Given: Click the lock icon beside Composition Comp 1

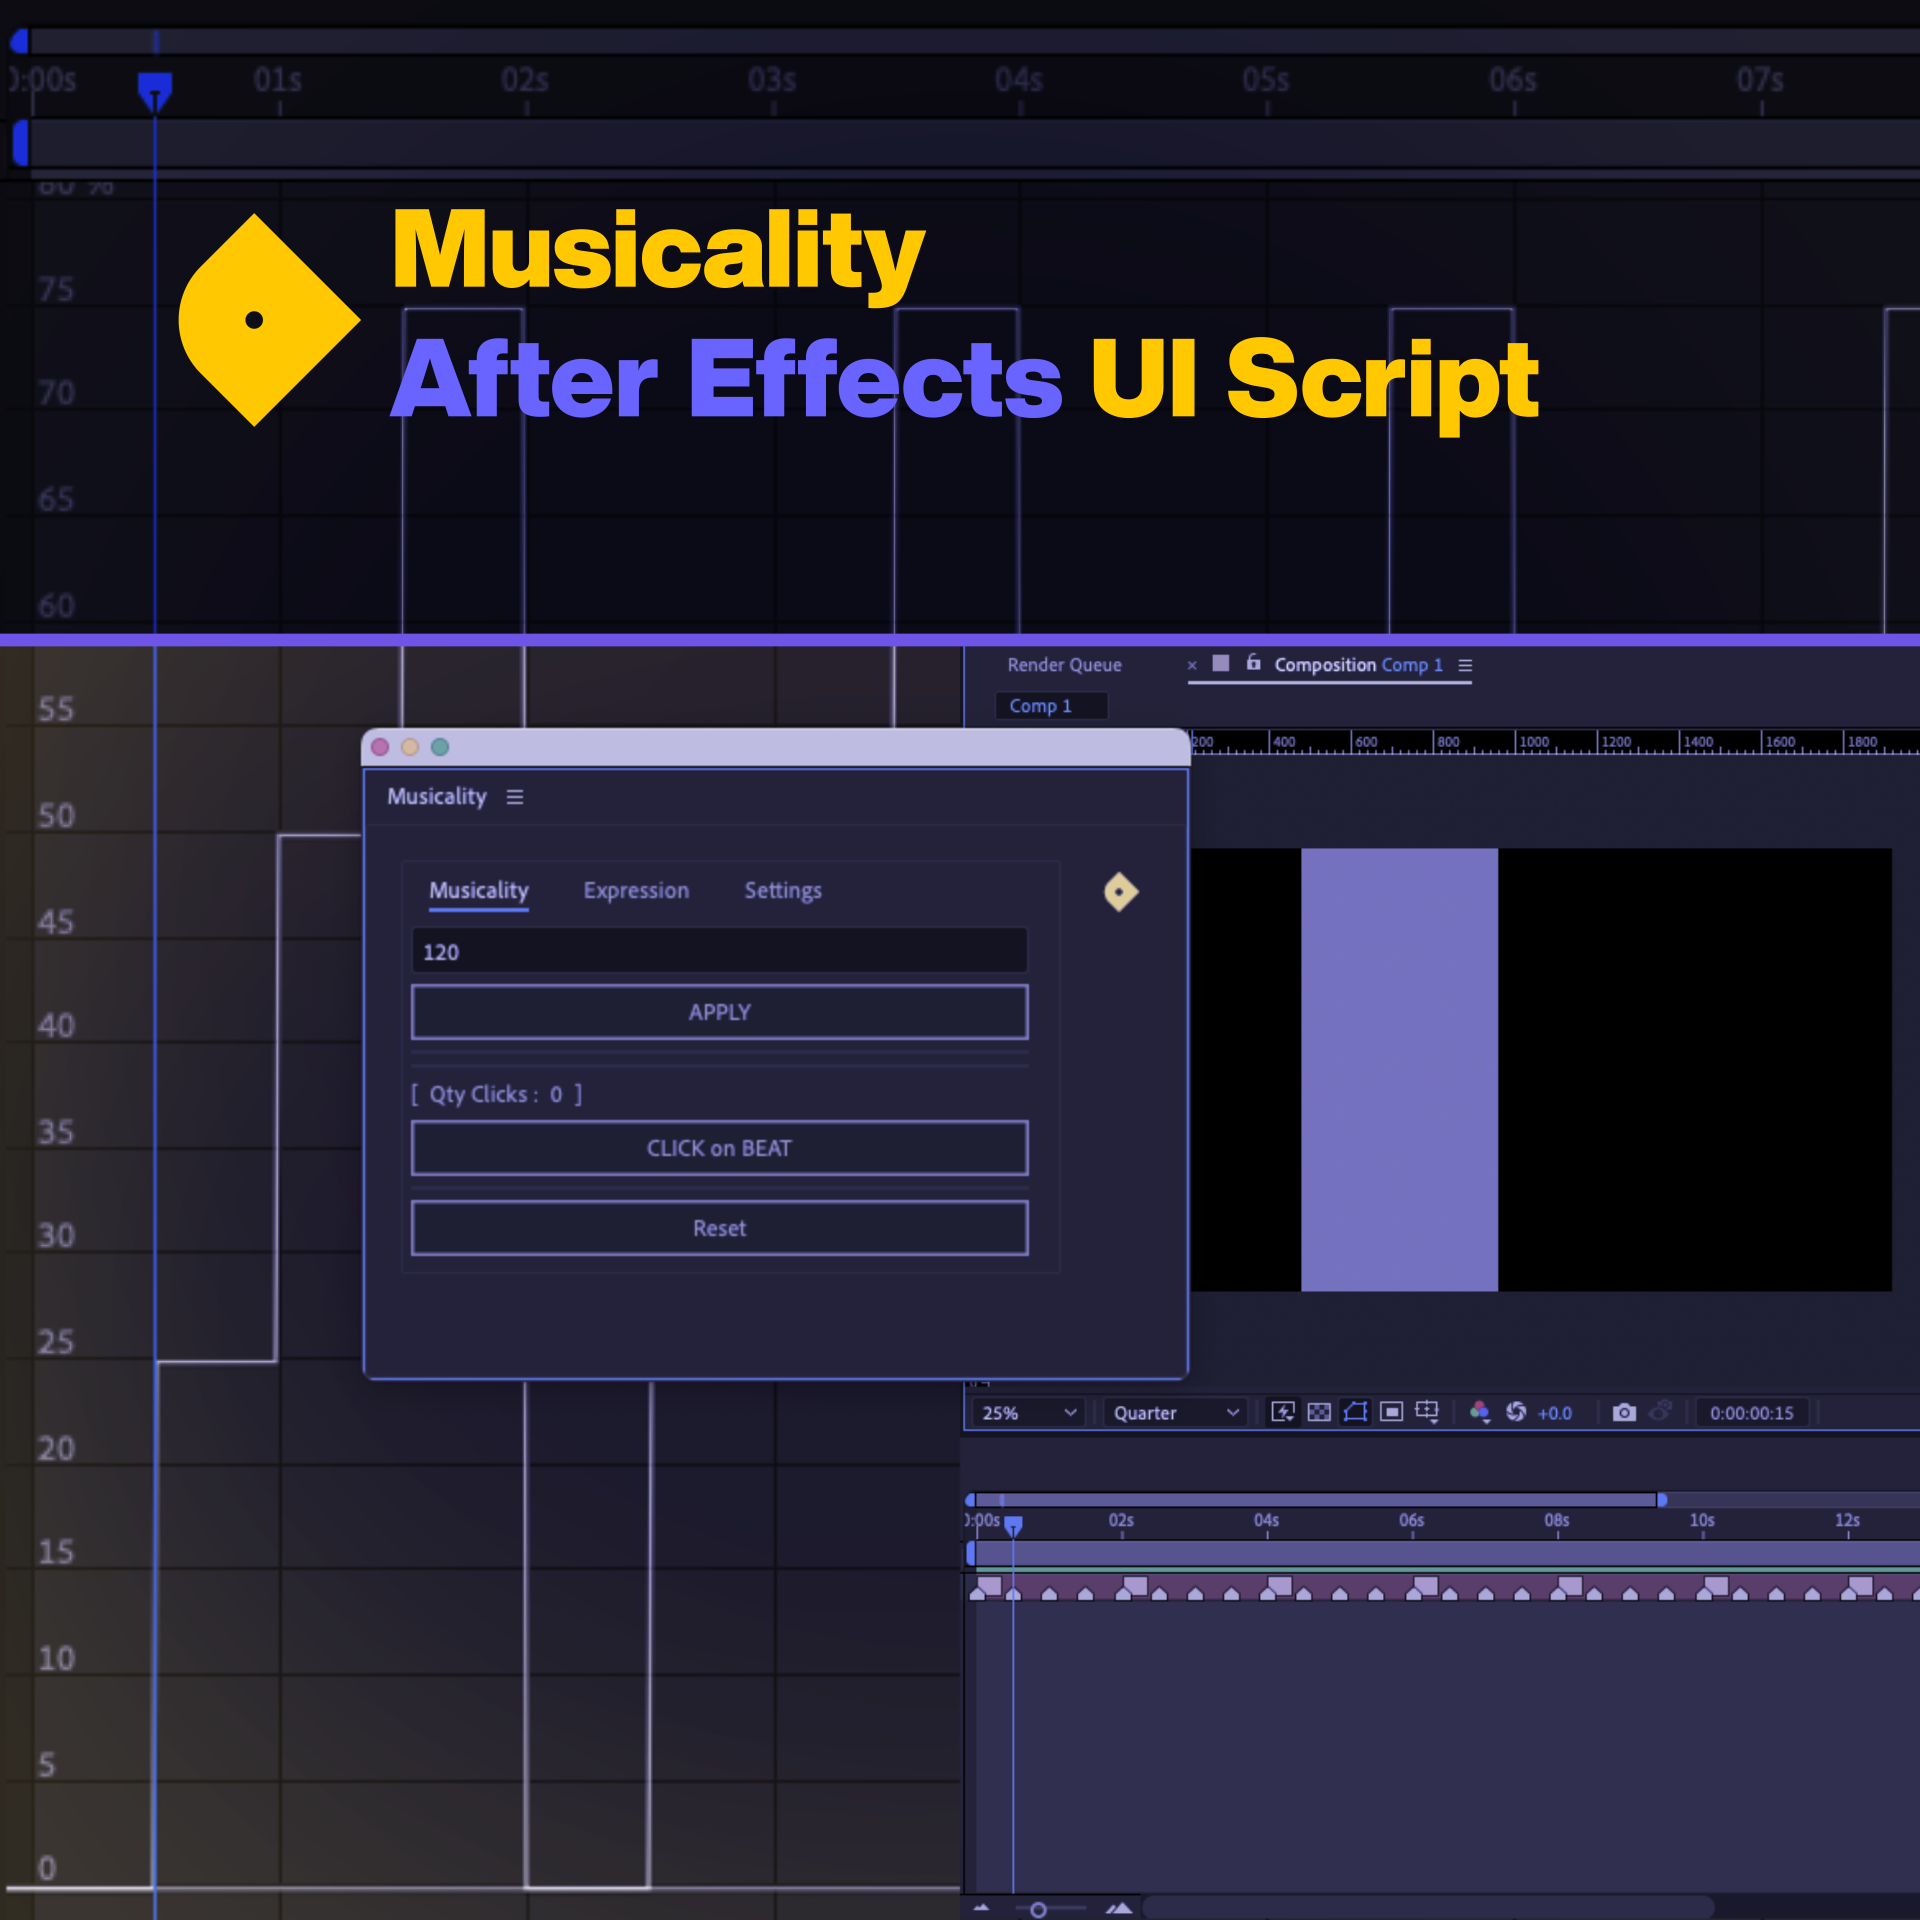Looking at the screenshot, I should tap(1253, 664).
